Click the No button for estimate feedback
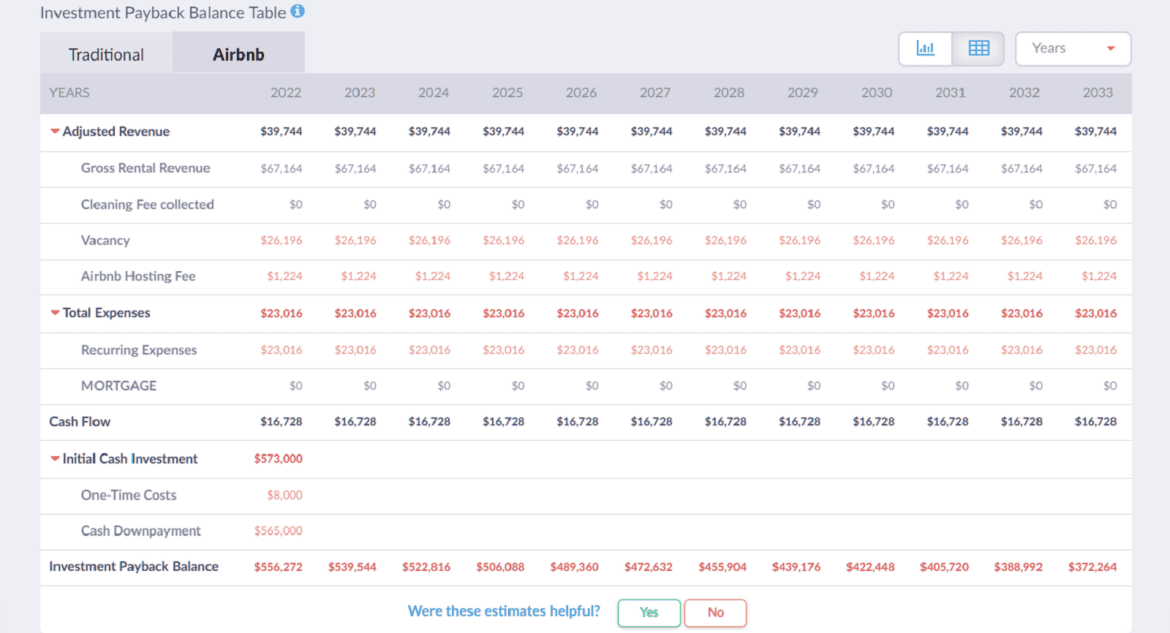Screen dimensions: 1170x633 point(715,612)
